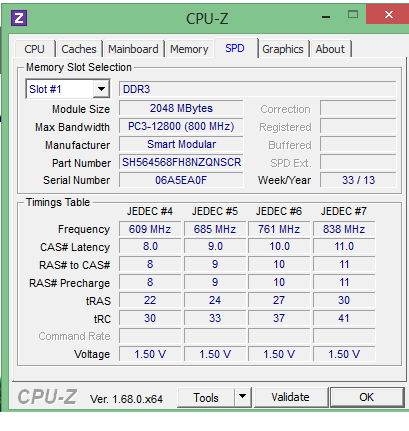Open the Caches tab

(79, 49)
